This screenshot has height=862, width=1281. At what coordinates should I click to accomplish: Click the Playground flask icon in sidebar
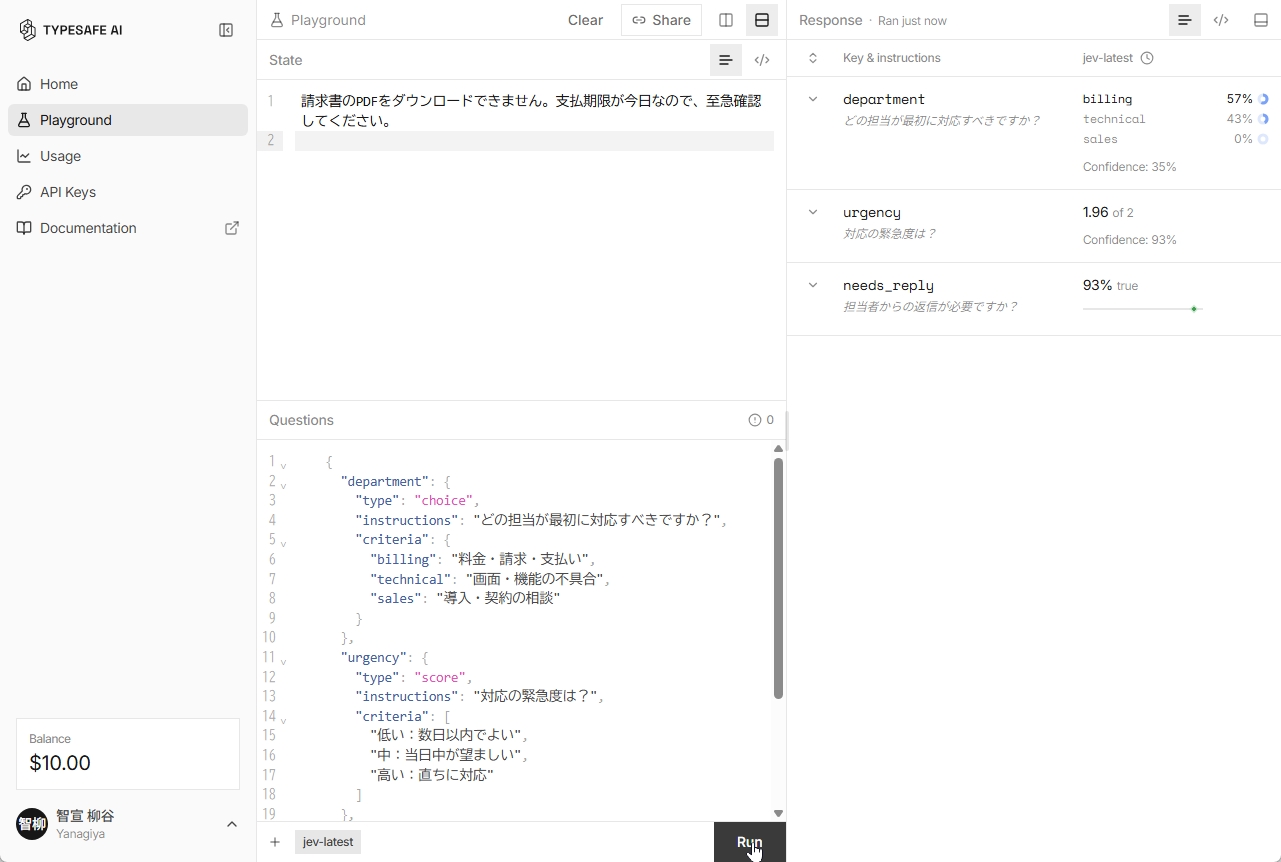click(24, 120)
